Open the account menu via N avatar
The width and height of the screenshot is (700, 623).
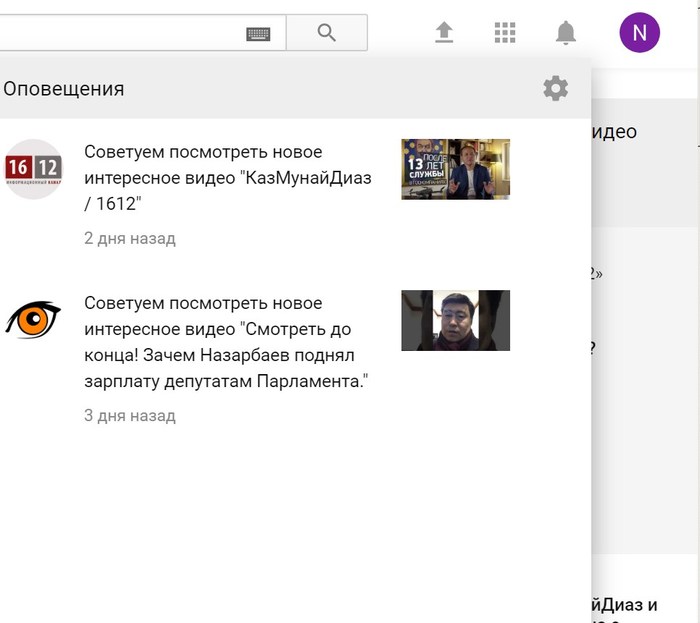639,33
